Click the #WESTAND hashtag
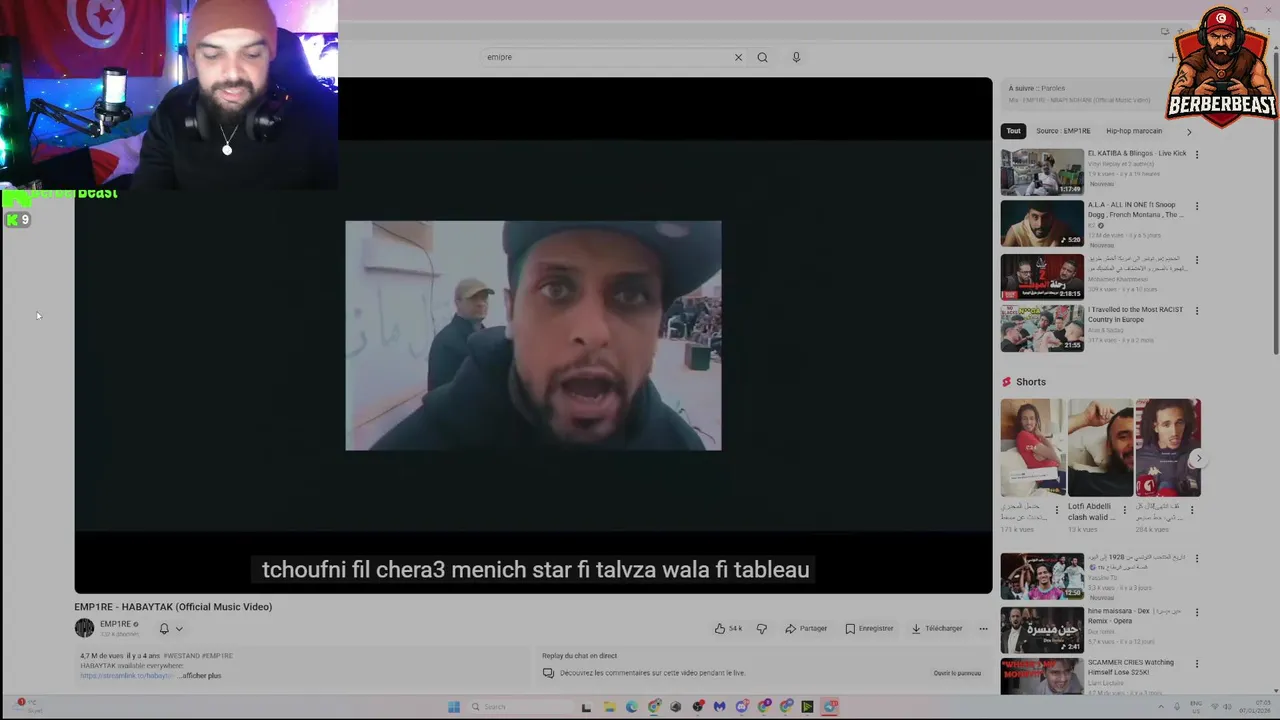This screenshot has height=720, width=1280. pyautogui.click(x=181, y=656)
